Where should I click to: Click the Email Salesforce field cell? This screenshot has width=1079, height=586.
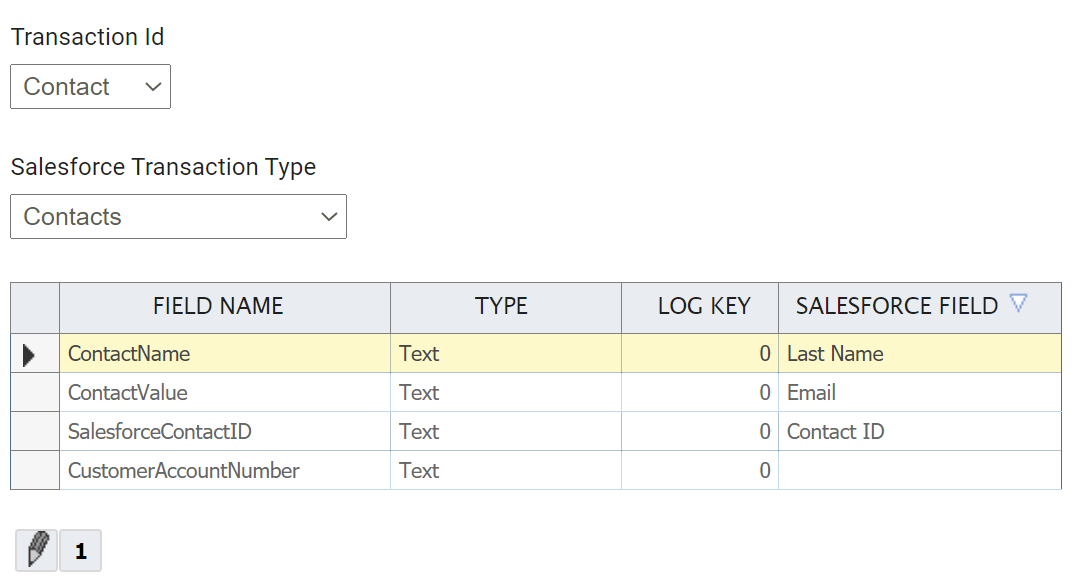[920, 393]
